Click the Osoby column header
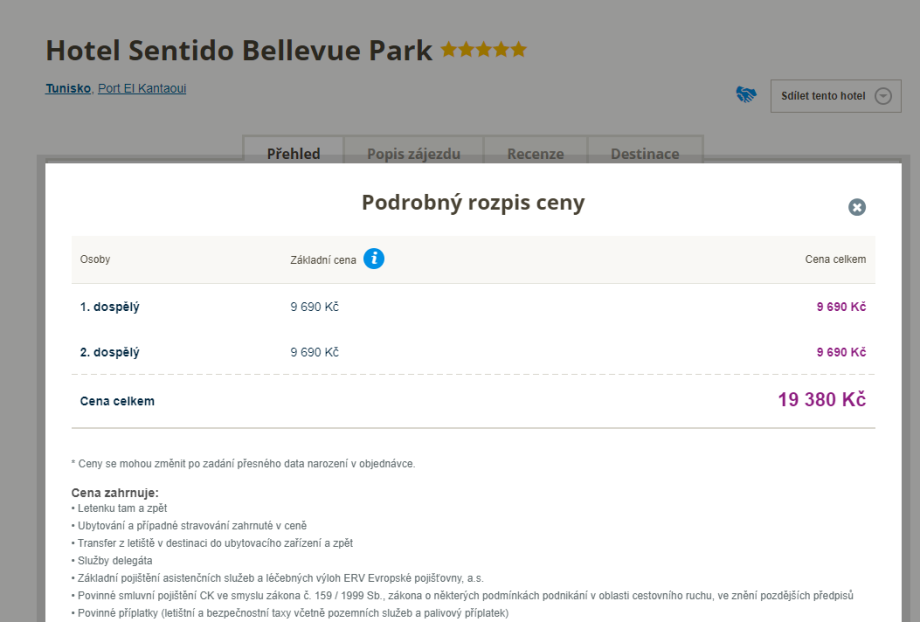 pyautogui.click(x=95, y=259)
